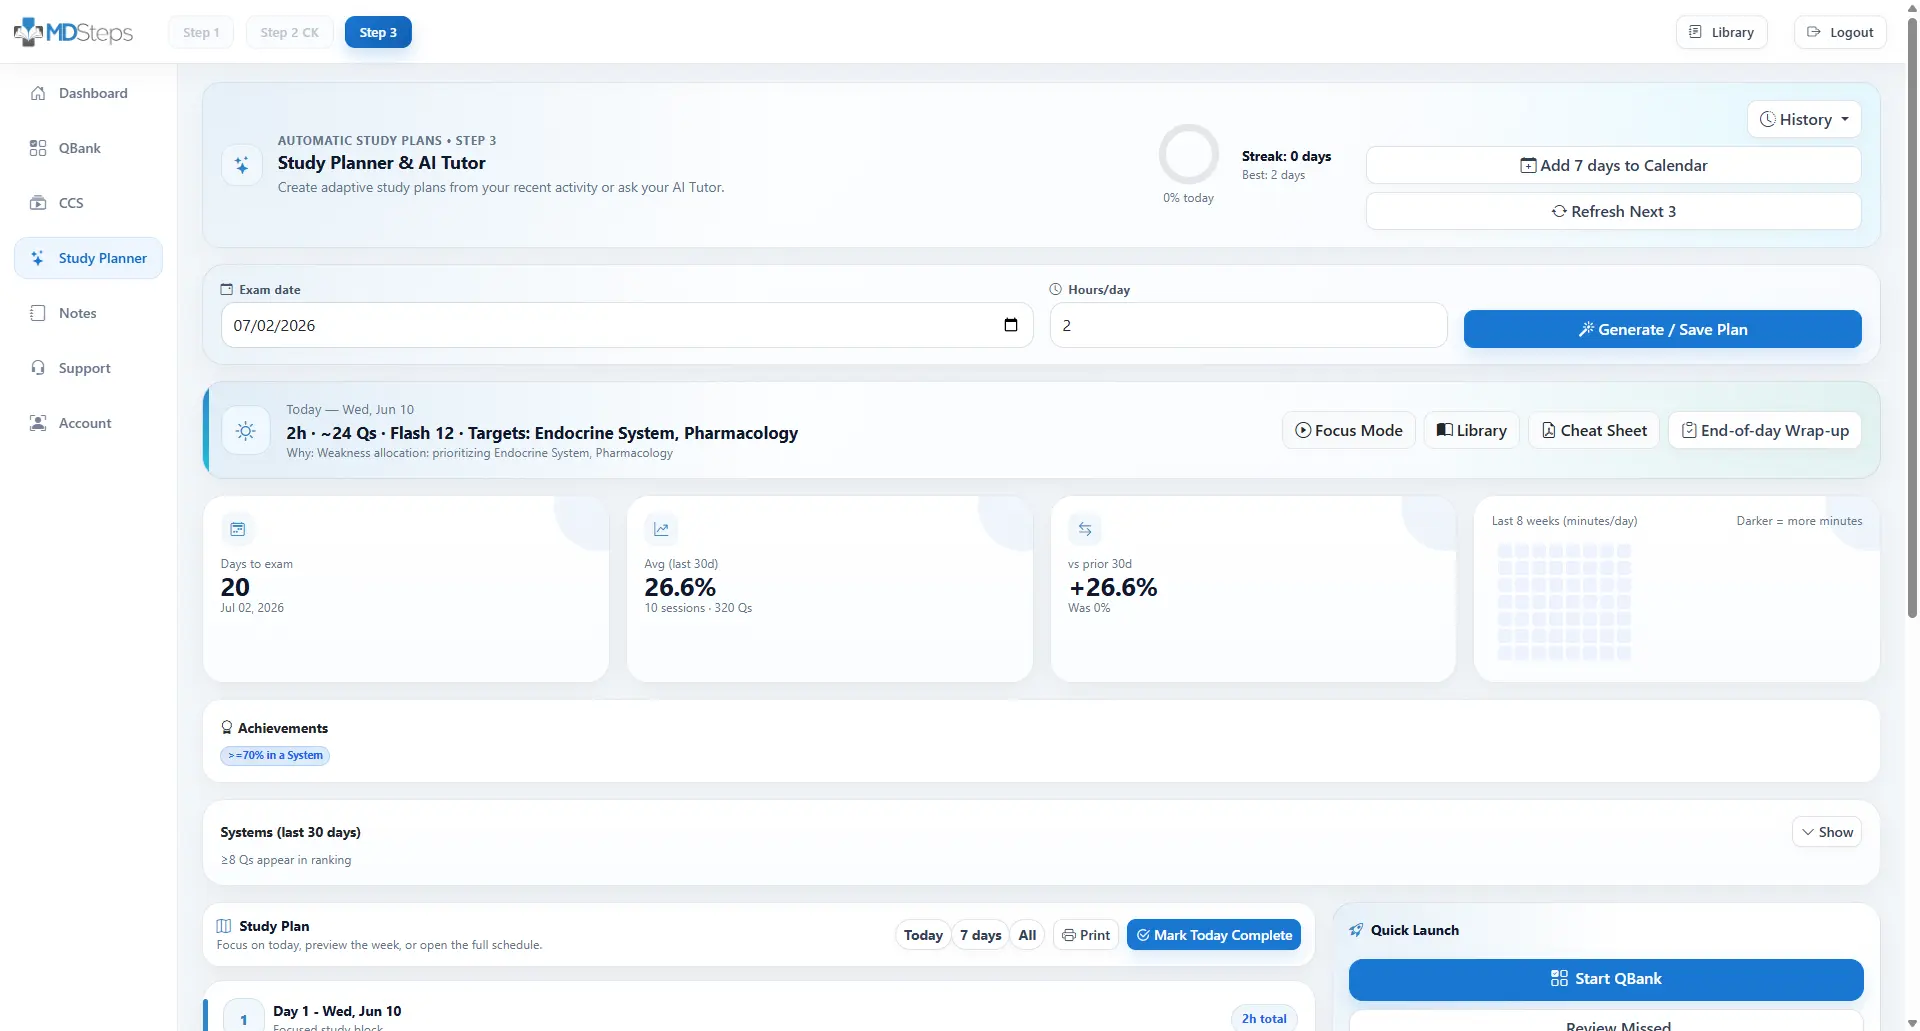Click the Logout button
Screen dimensions: 1920x1031
tap(1840, 32)
